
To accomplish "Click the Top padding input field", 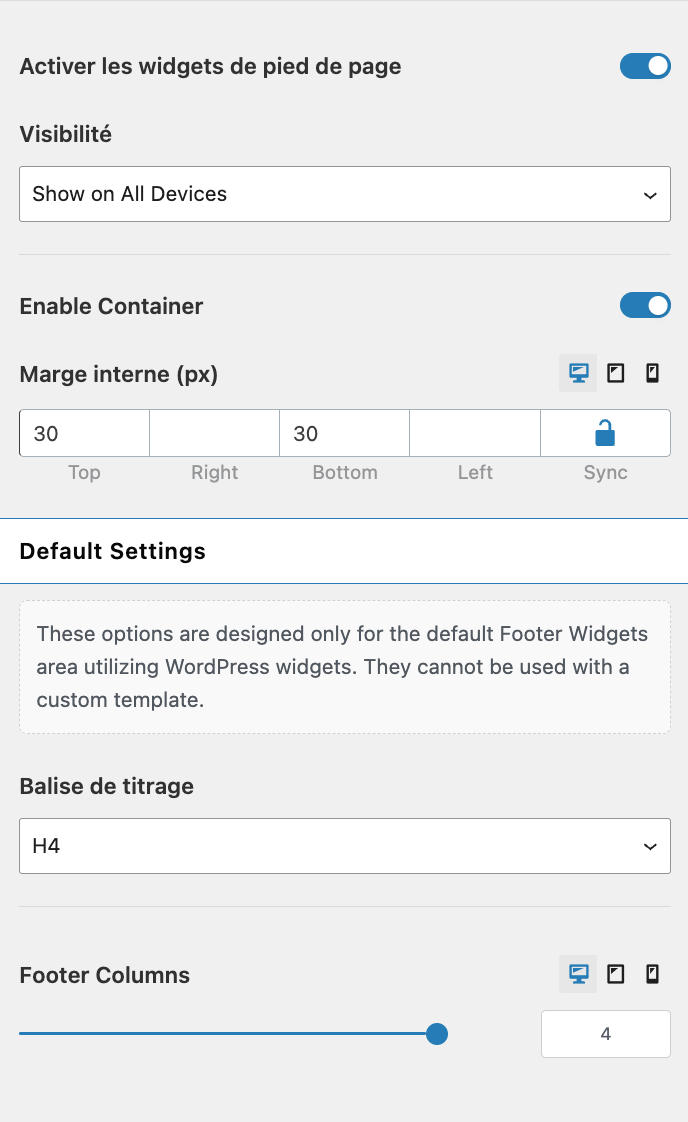I will point(85,433).
